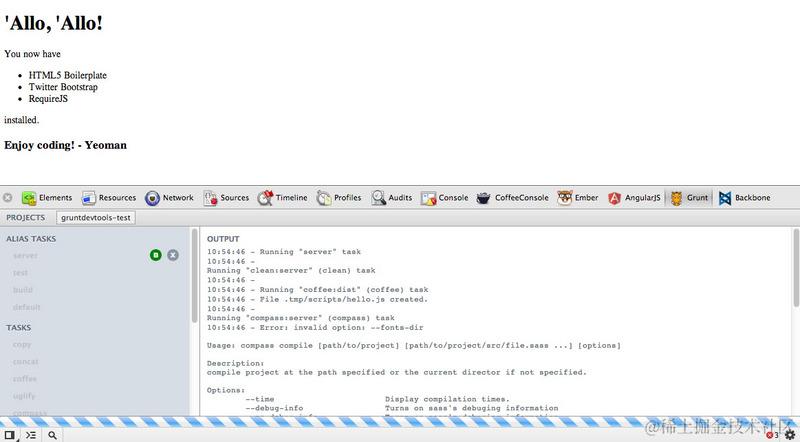Run the server alias task
Screen dimensions: 800x442
[x=26, y=255]
